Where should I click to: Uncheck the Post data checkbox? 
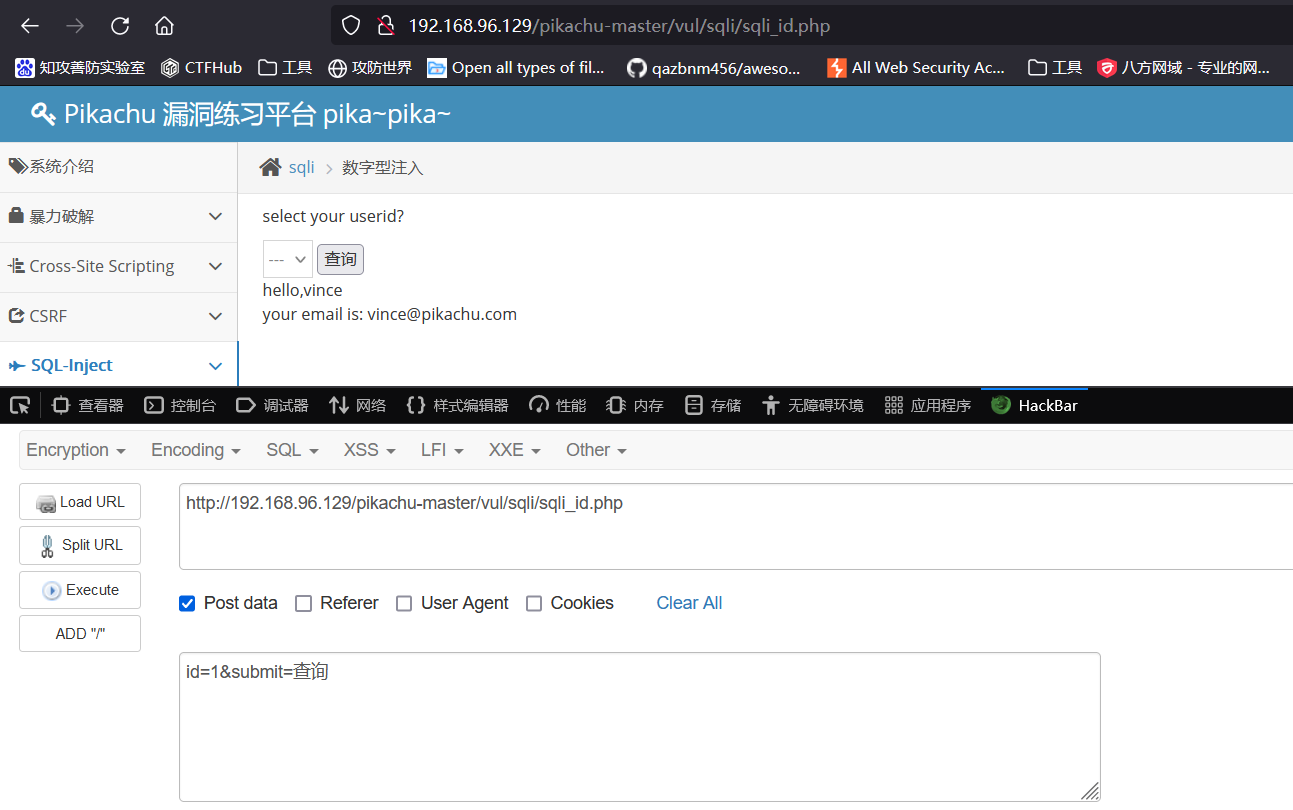(187, 603)
